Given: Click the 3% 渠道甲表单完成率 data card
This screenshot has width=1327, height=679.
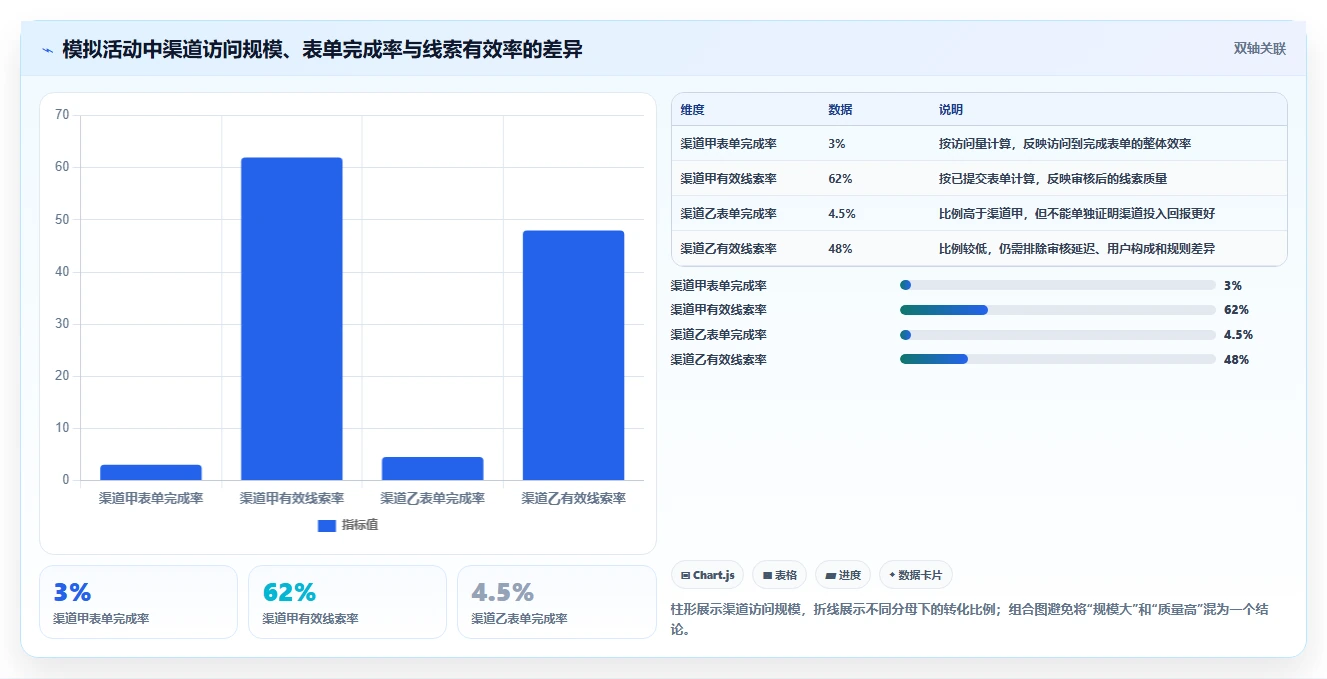Looking at the screenshot, I should (x=139, y=602).
